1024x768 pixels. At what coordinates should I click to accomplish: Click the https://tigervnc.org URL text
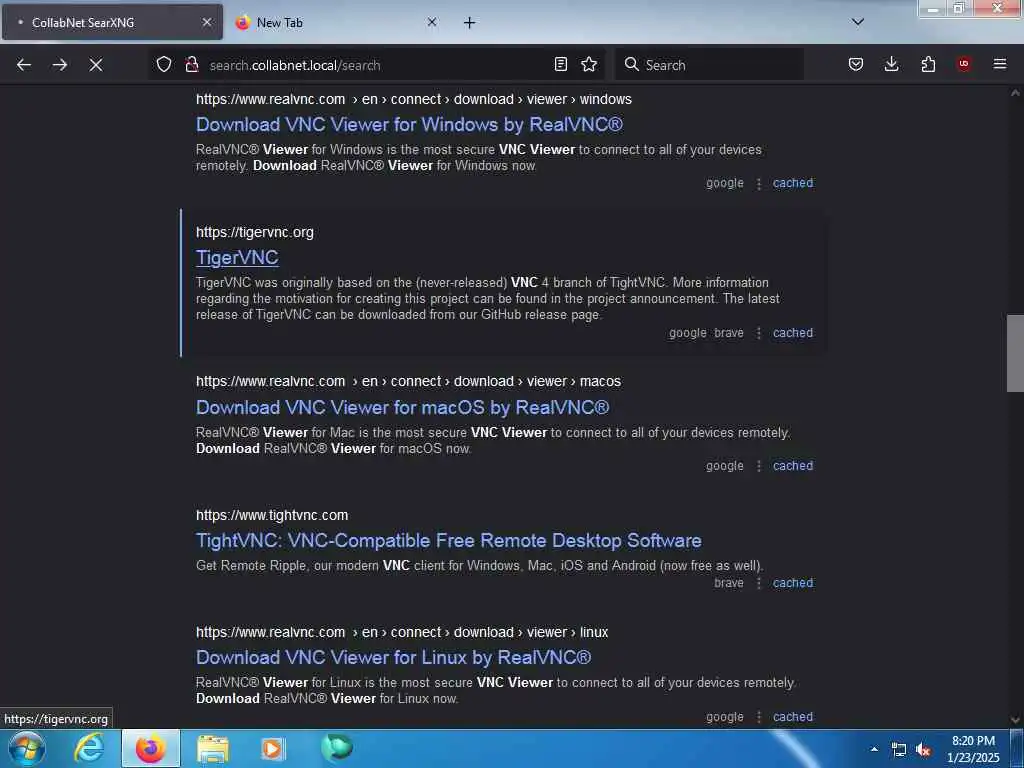pyautogui.click(x=255, y=232)
